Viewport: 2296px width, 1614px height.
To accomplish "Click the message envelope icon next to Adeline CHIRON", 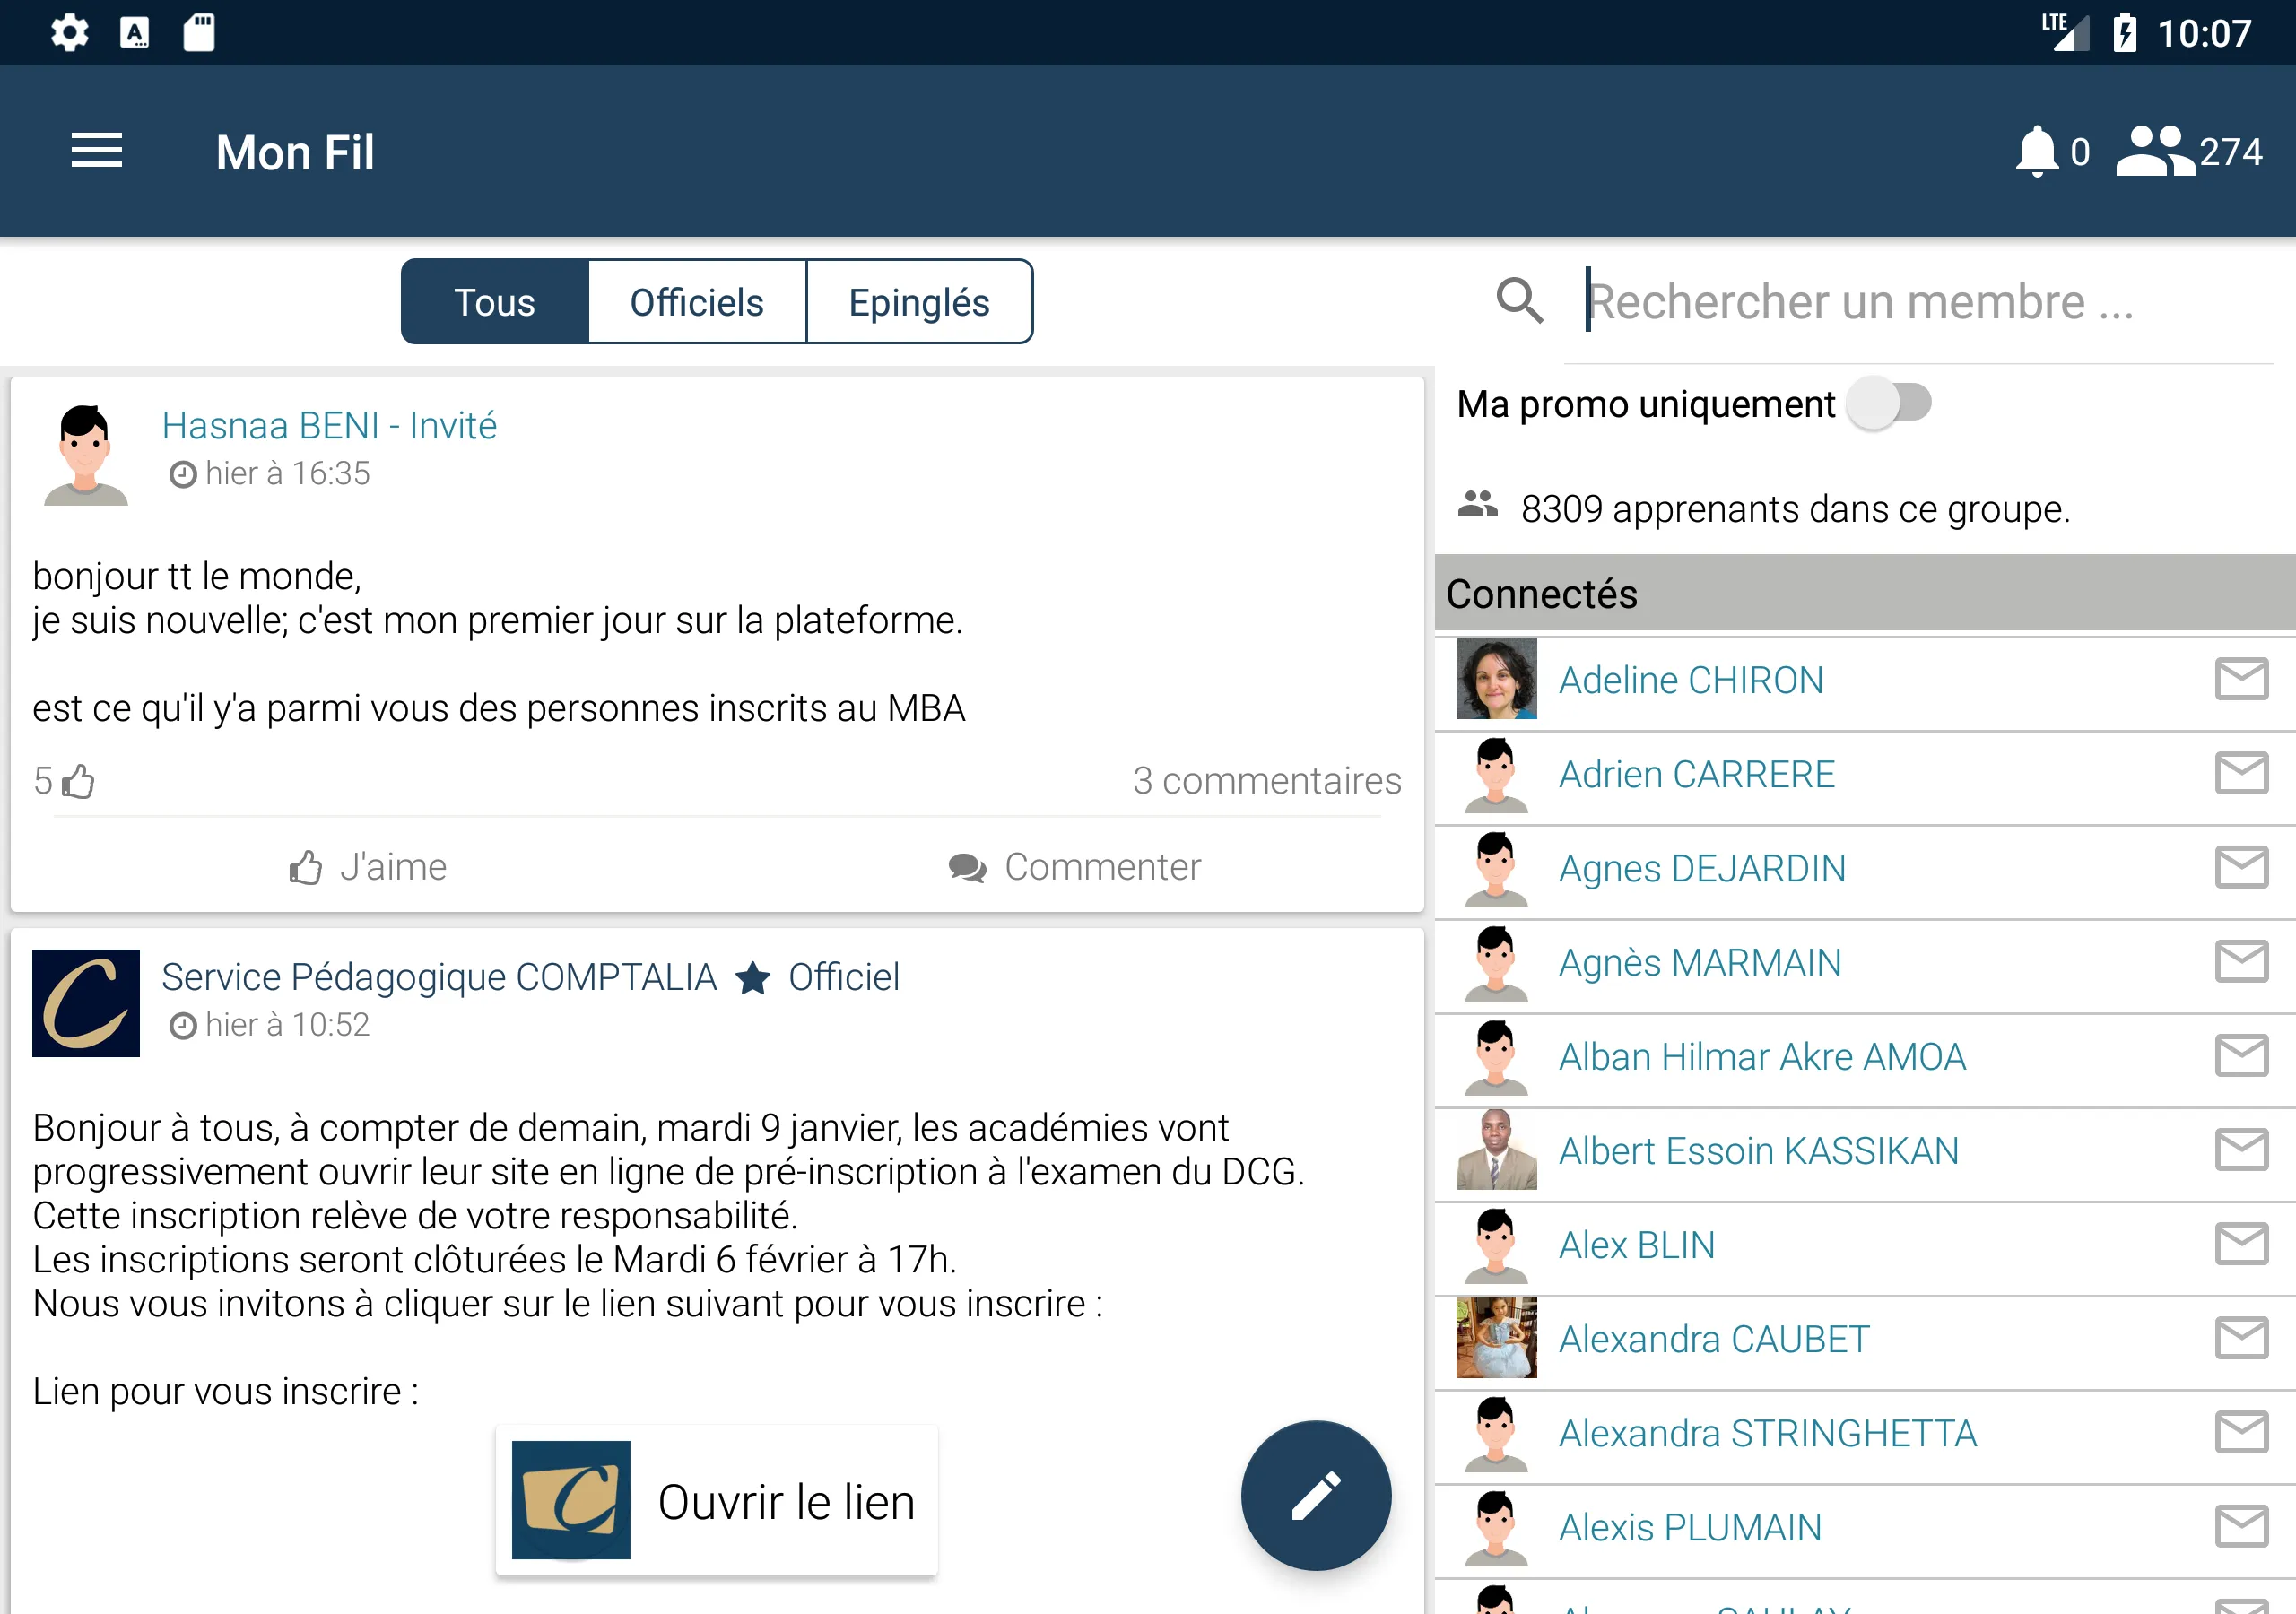I will [x=2242, y=680].
